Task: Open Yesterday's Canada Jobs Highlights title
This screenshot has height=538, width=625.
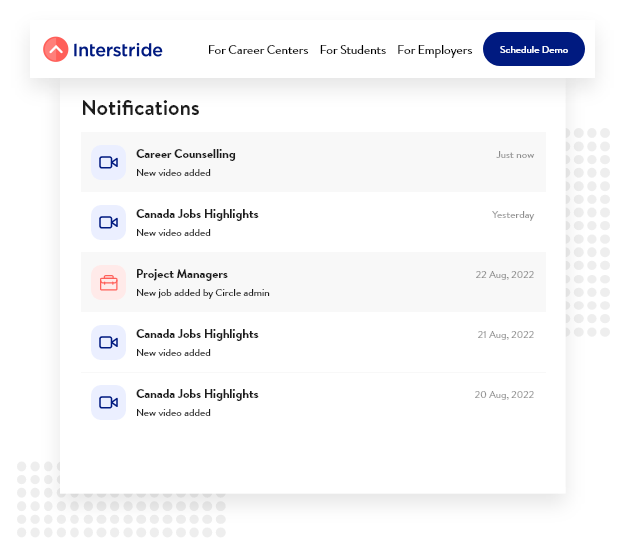Action: tap(197, 214)
